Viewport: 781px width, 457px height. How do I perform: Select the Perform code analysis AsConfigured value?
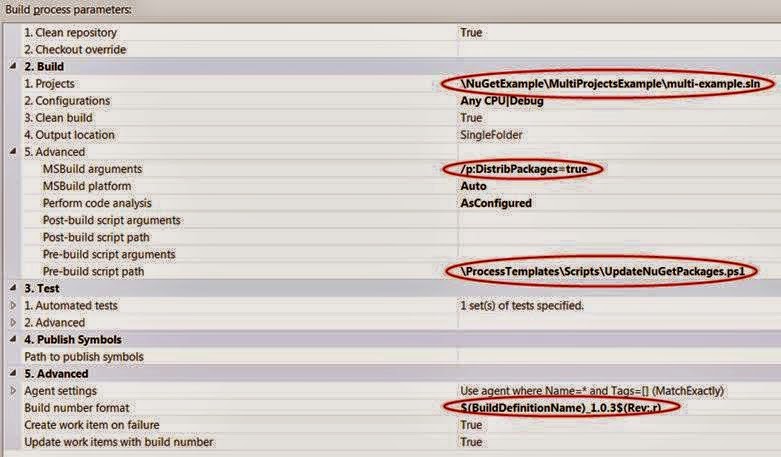pos(495,203)
